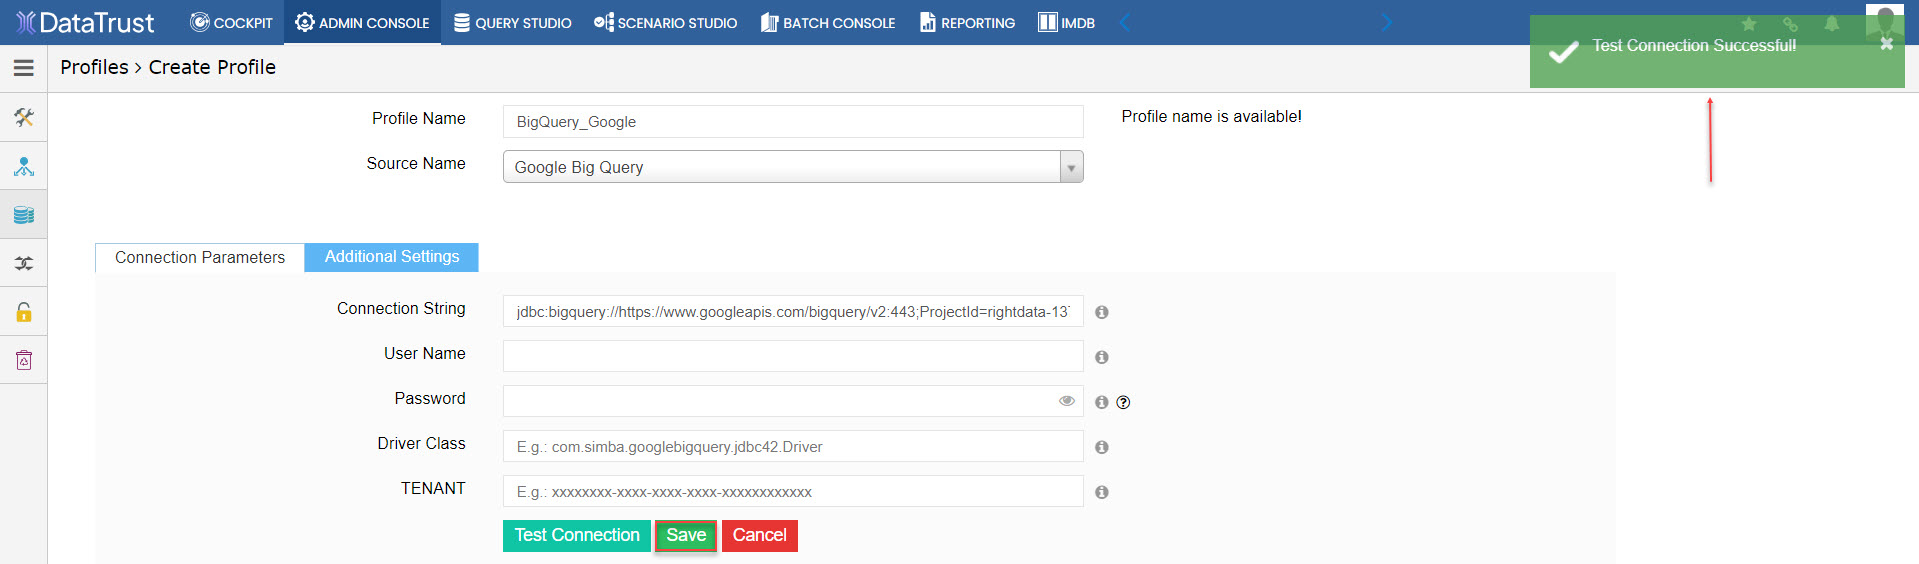Open the network hierarchy sidebar icon
Viewport: 1919px width, 564px height.
(24, 166)
